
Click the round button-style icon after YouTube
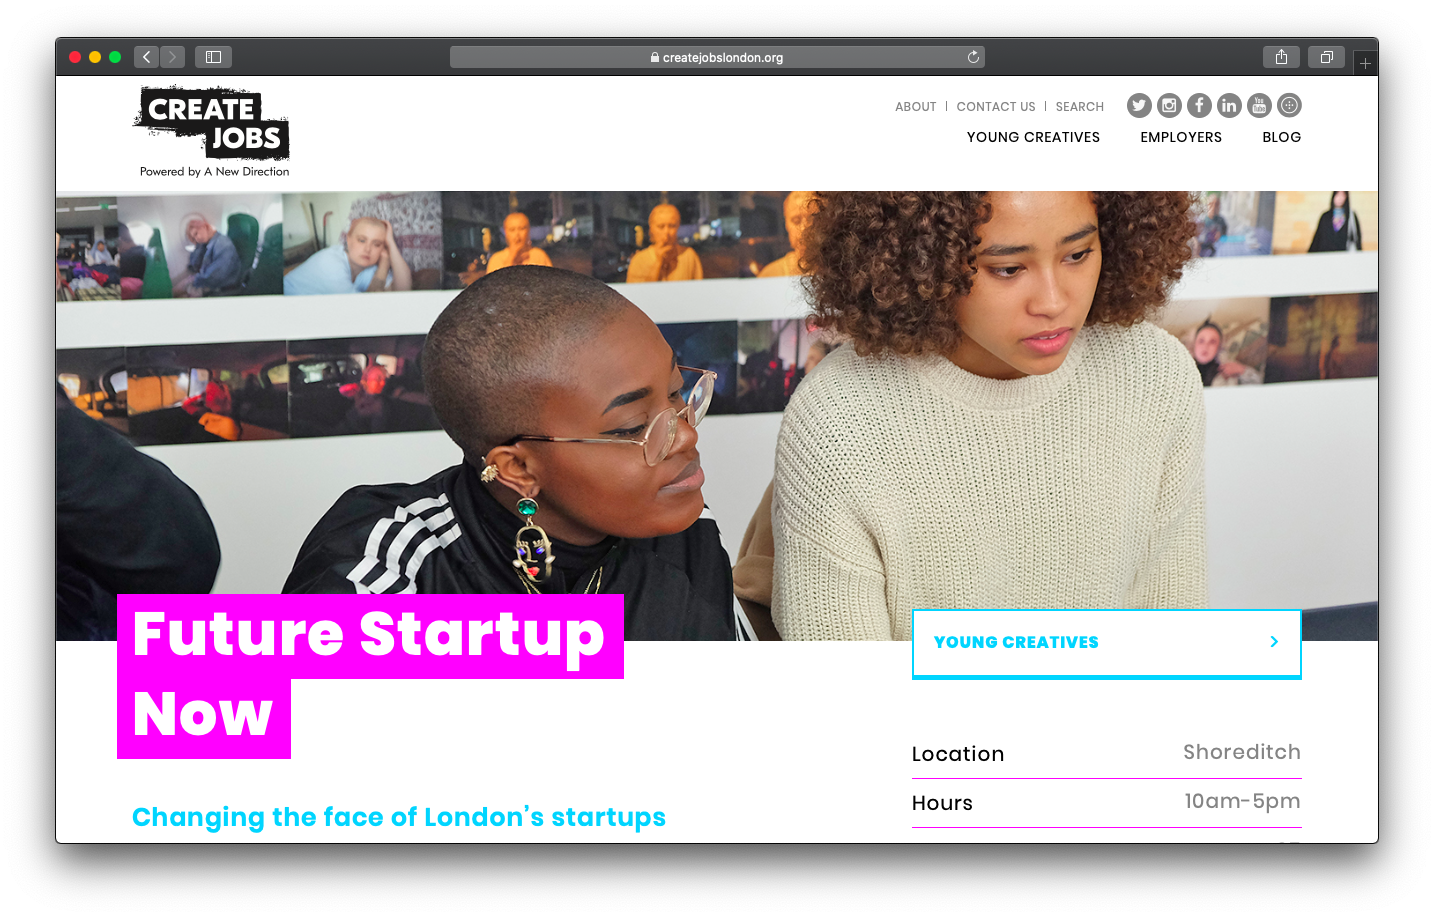pos(1289,105)
